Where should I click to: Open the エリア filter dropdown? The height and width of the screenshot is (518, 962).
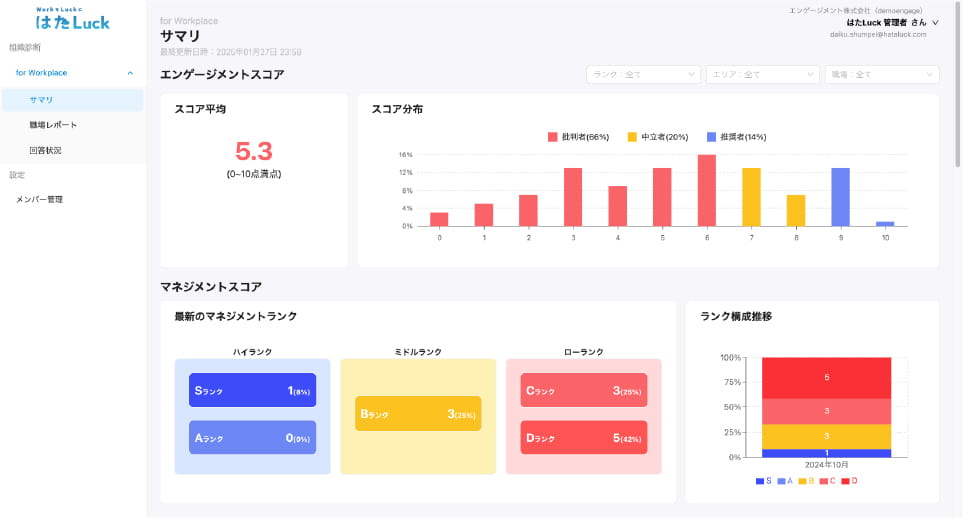pyautogui.click(x=763, y=74)
